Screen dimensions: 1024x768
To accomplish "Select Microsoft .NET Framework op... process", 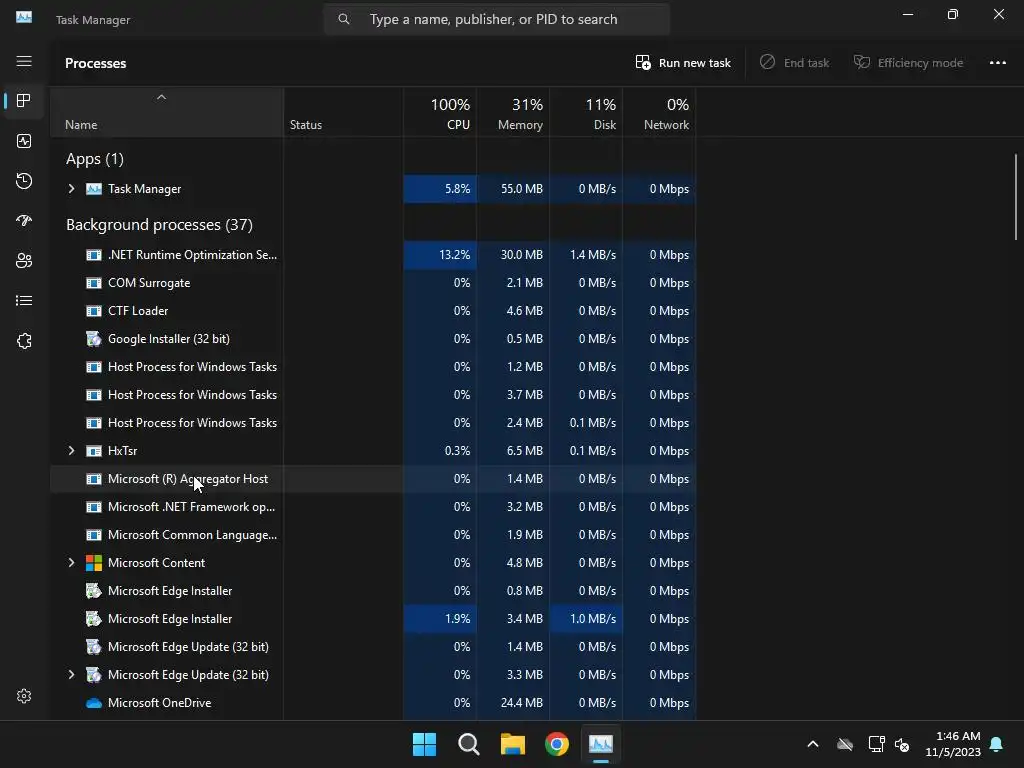I will [x=373, y=507].
